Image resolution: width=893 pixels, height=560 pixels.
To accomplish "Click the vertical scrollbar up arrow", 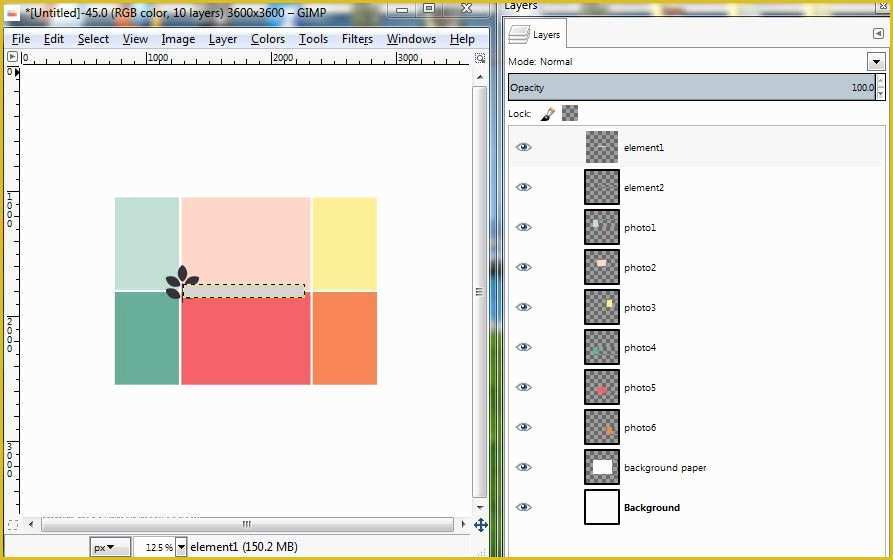I will pos(480,76).
